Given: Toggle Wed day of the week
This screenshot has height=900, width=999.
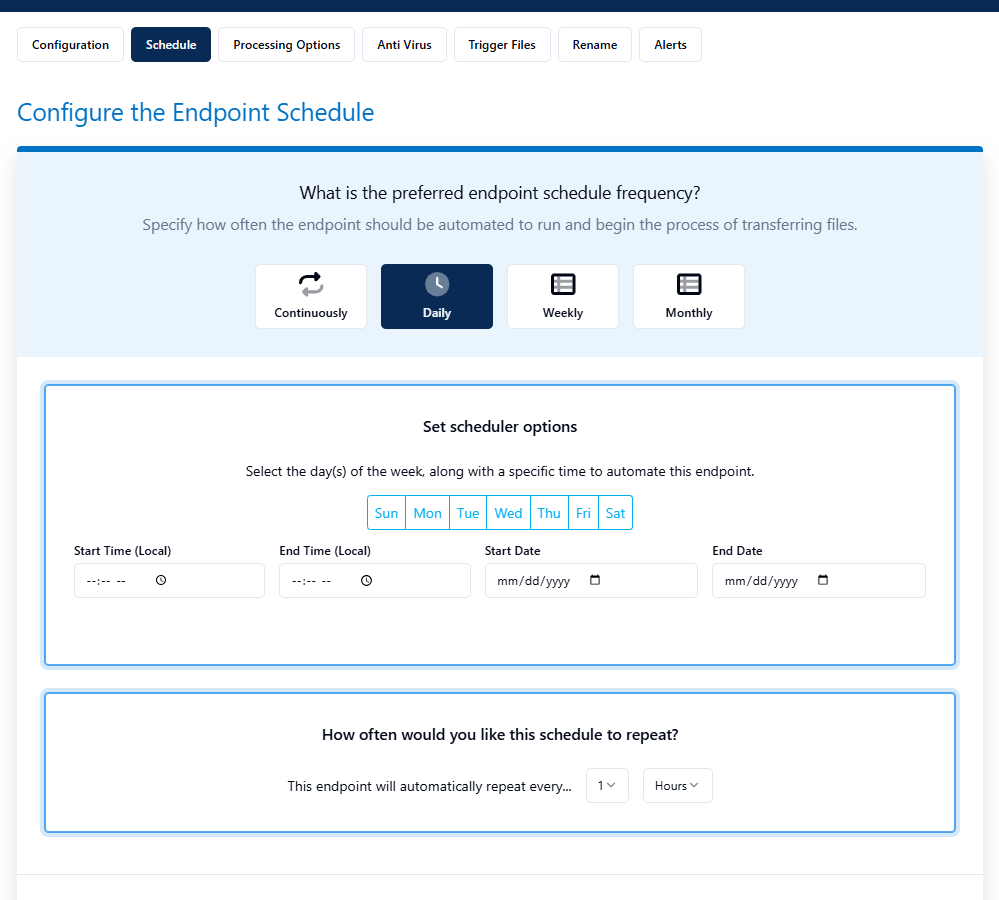Looking at the screenshot, I should click(508, 513).
